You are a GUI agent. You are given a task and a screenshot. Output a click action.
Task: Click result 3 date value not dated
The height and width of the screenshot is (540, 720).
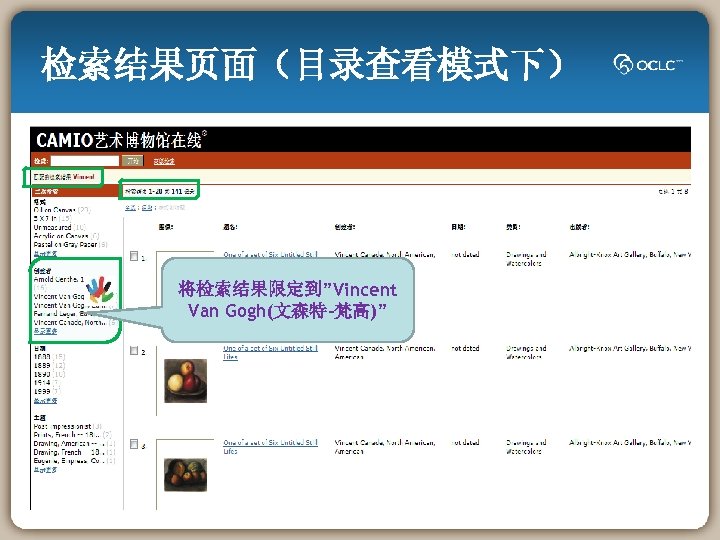click(465, 442)
